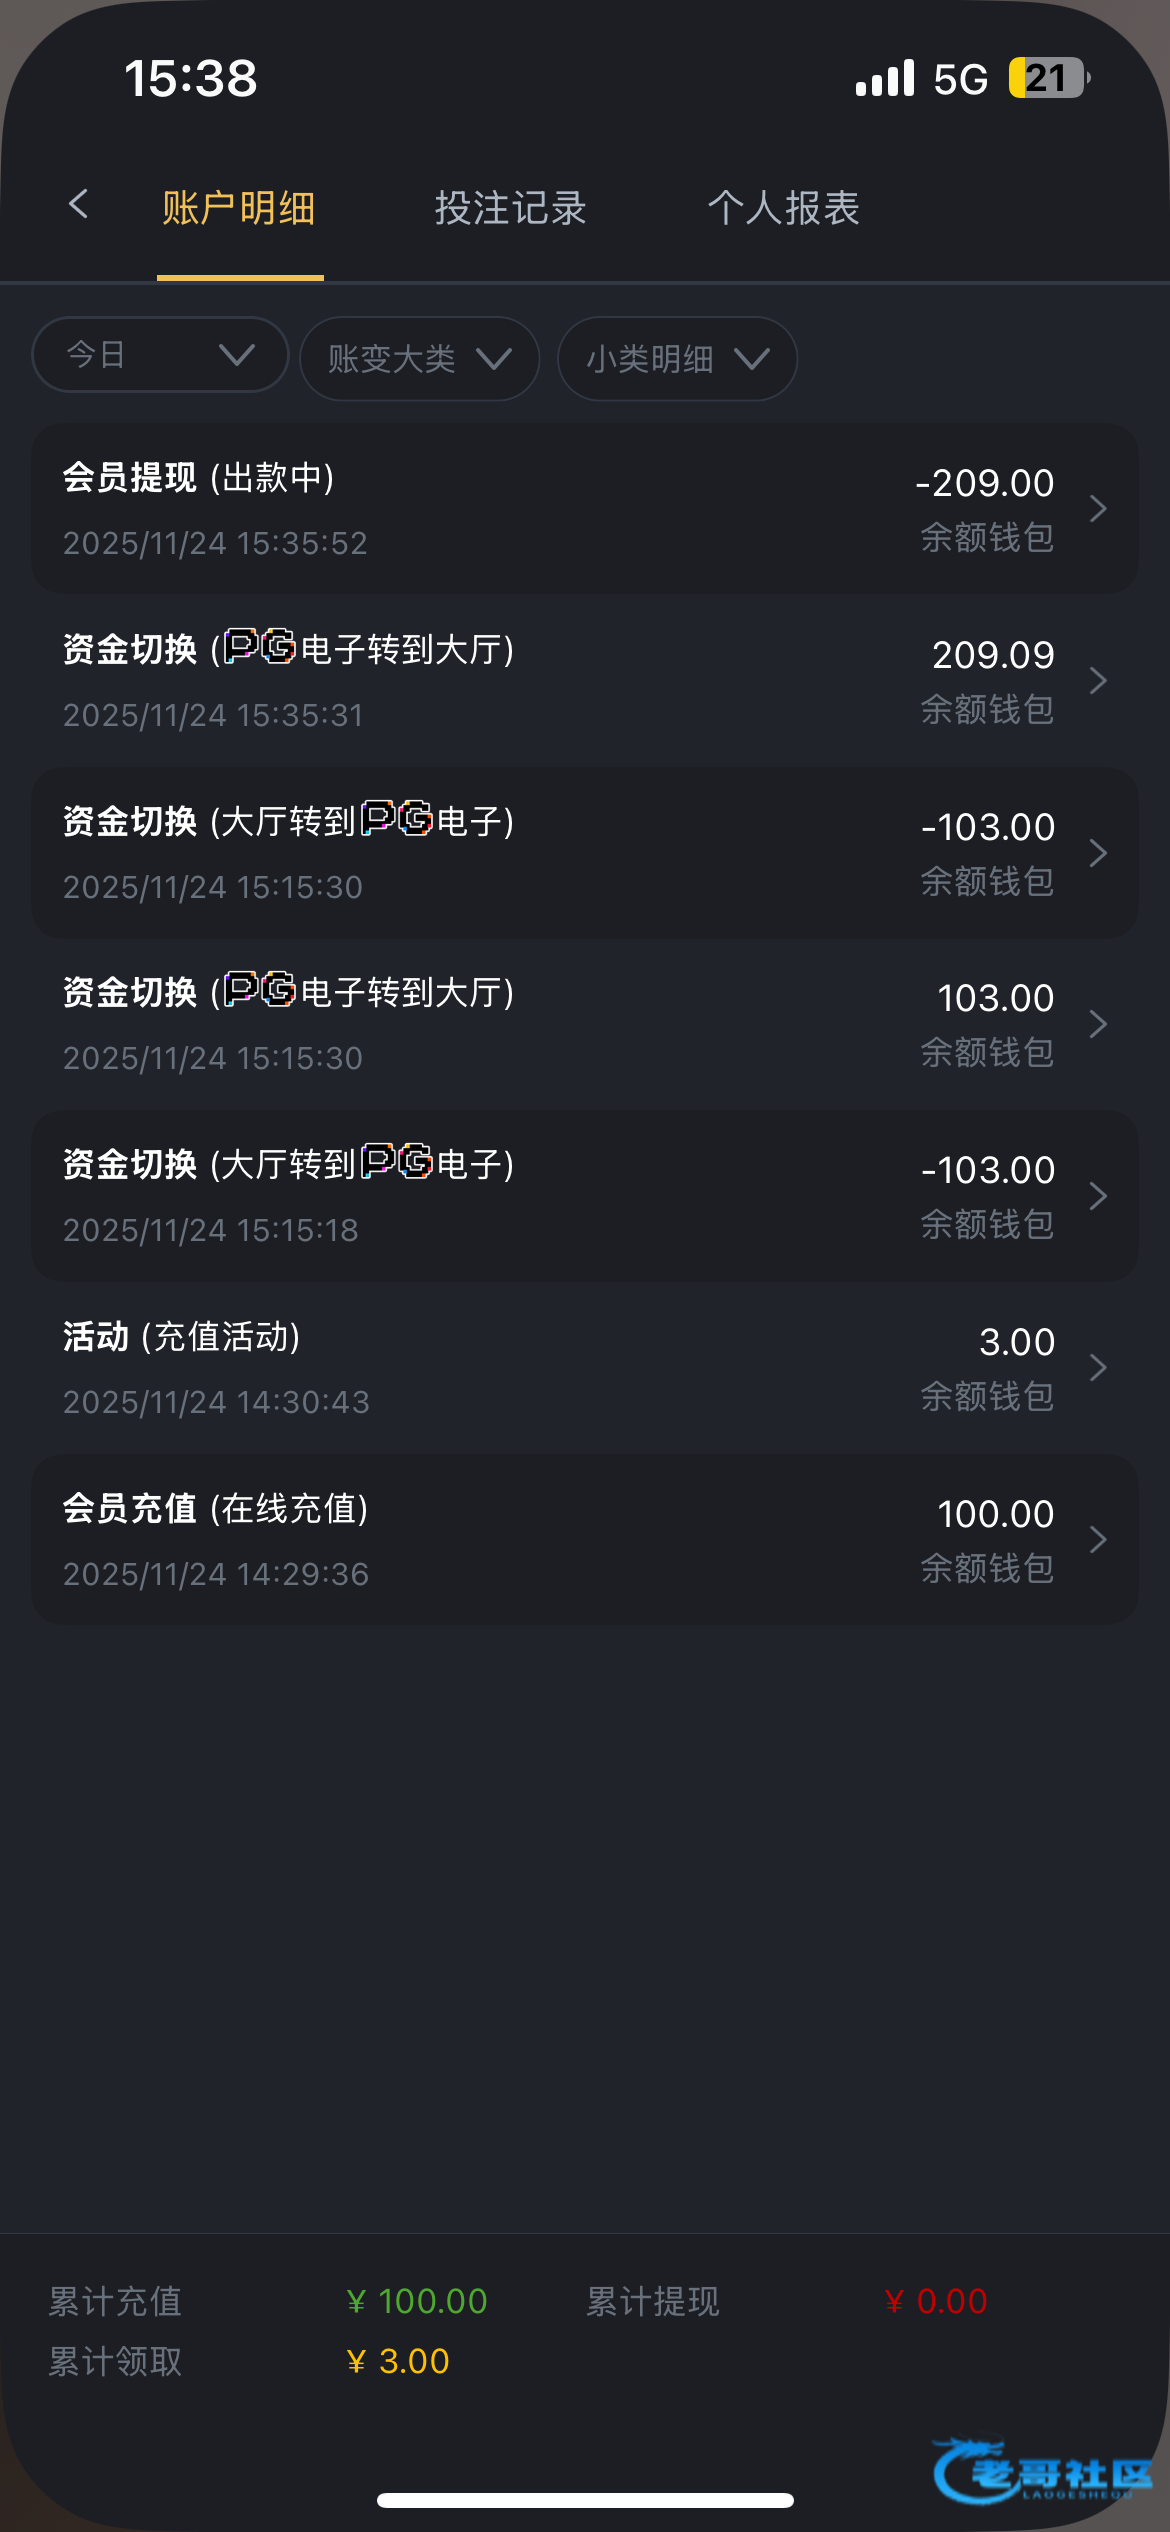Open the 账变大类 category dropdown
Screen dimensions: 1170x2532
click(x=419, y=359)
